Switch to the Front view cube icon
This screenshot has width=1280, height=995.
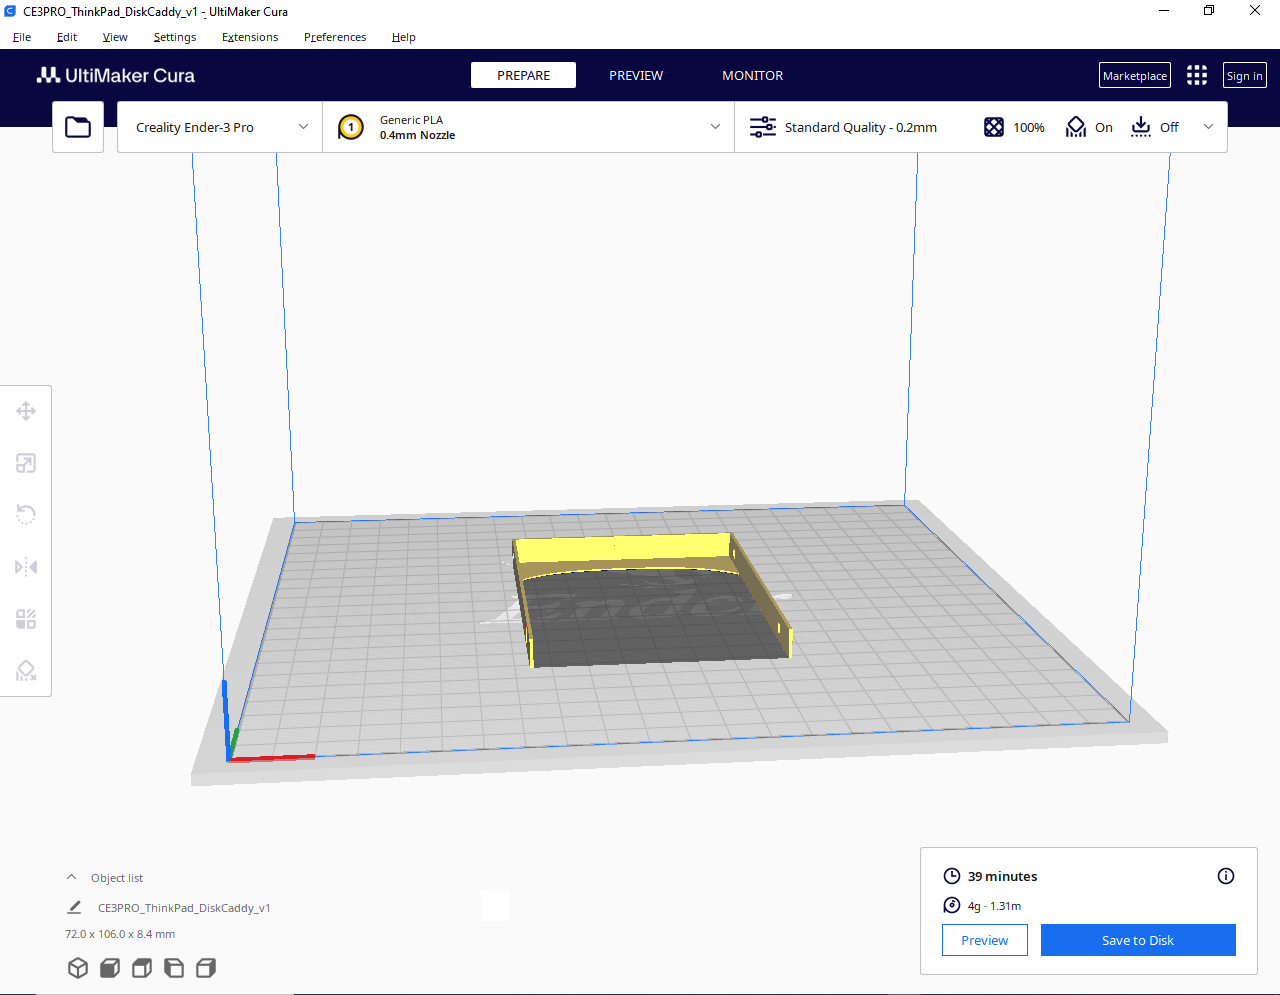point(110,968)
